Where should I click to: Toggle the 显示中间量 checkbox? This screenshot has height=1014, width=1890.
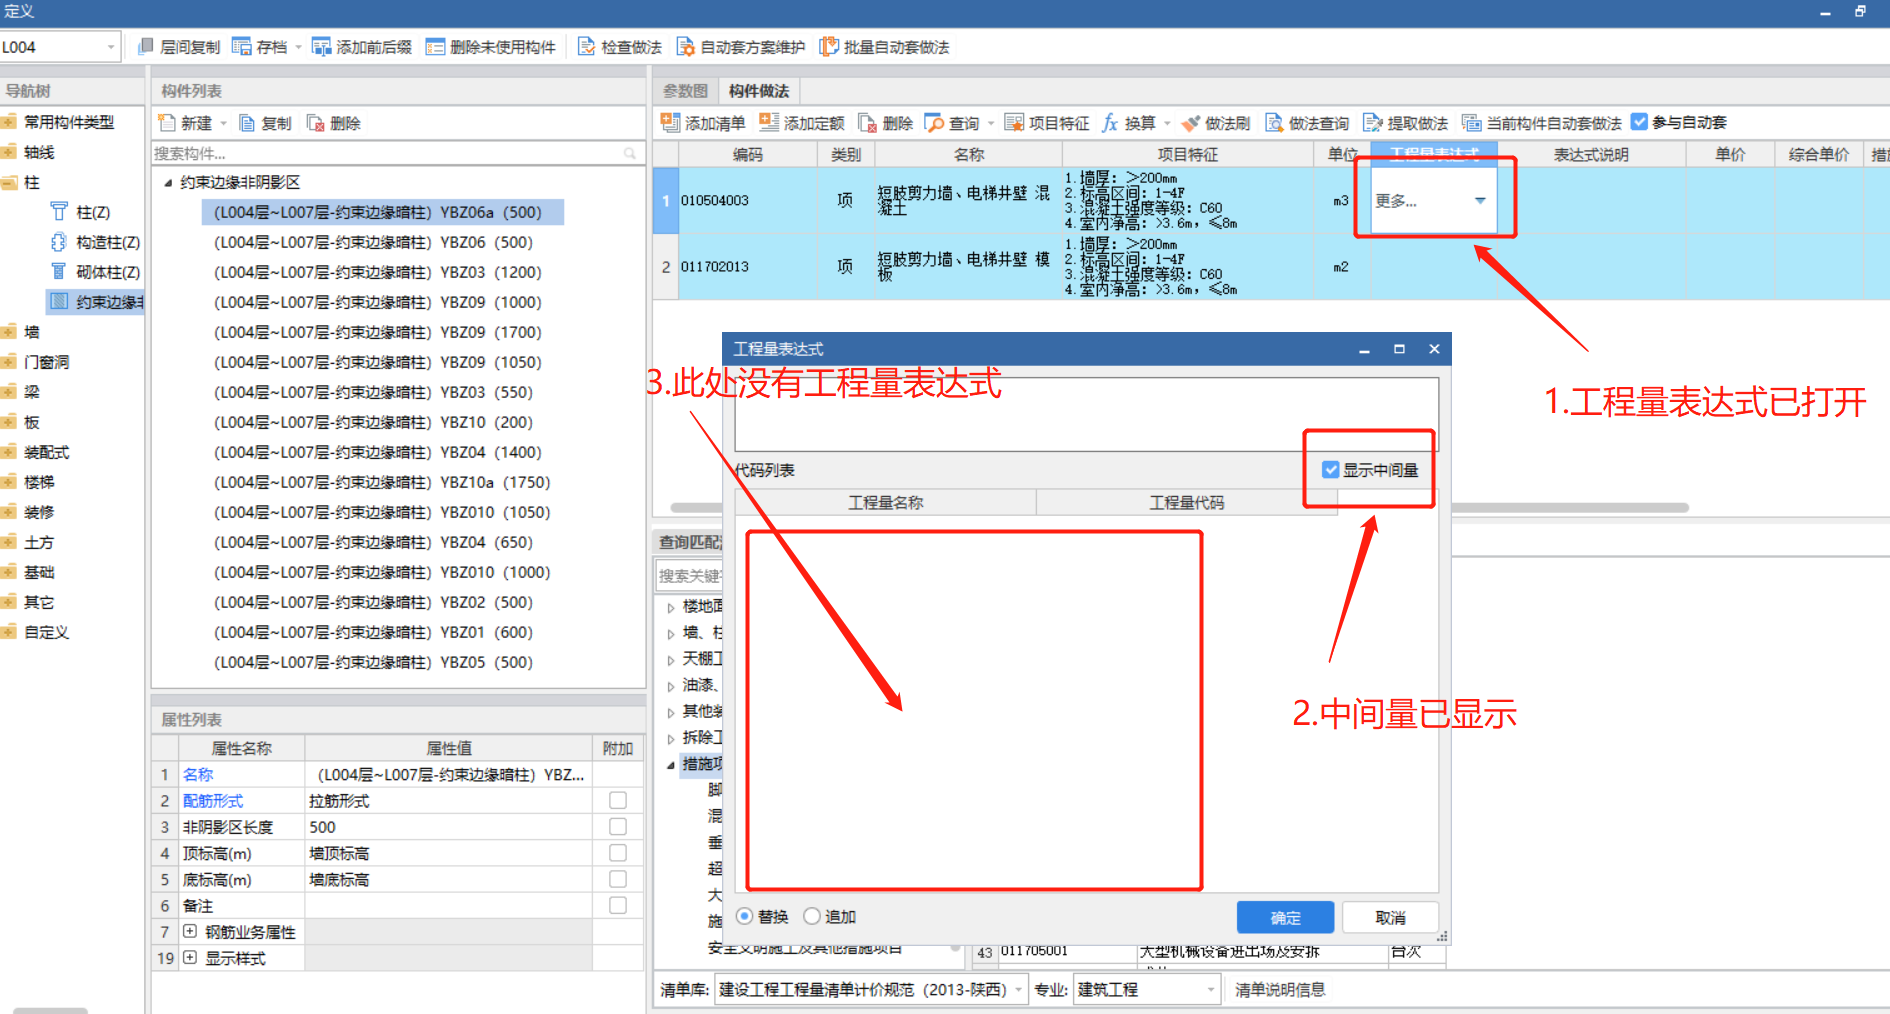pos(1331,470)
